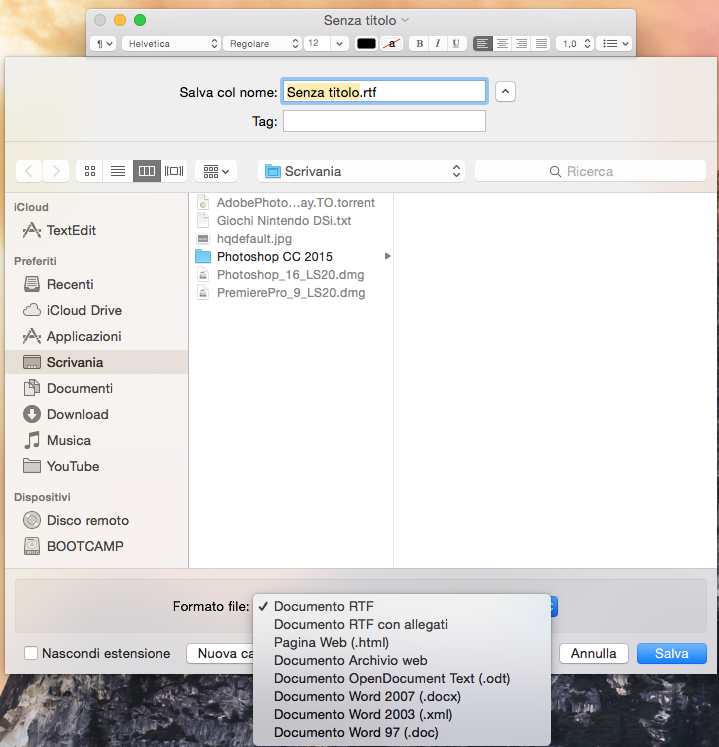The width and height of the screenshot is (719, 747).
Task: Enable the Nascondi estensione checkbox
Action: click(31, 653)
